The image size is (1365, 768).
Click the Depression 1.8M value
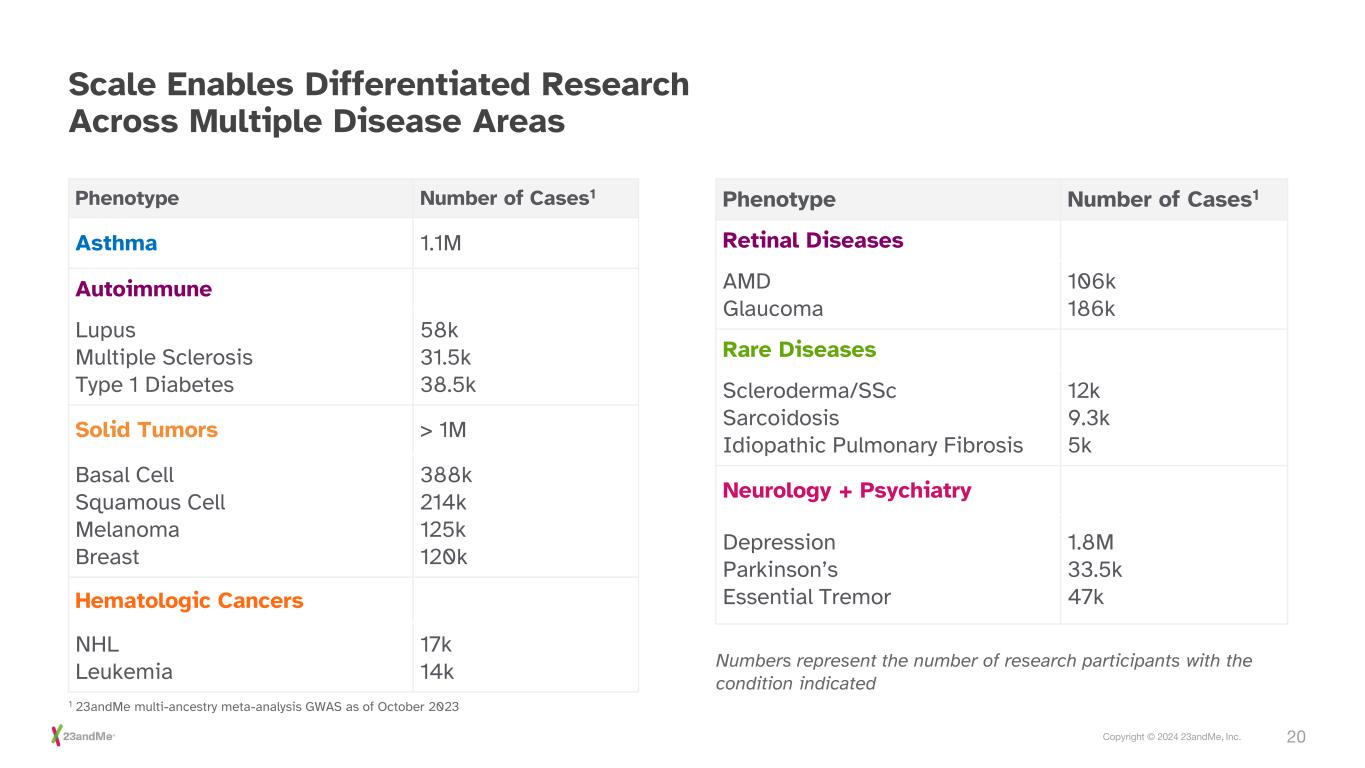(1090, 543)
